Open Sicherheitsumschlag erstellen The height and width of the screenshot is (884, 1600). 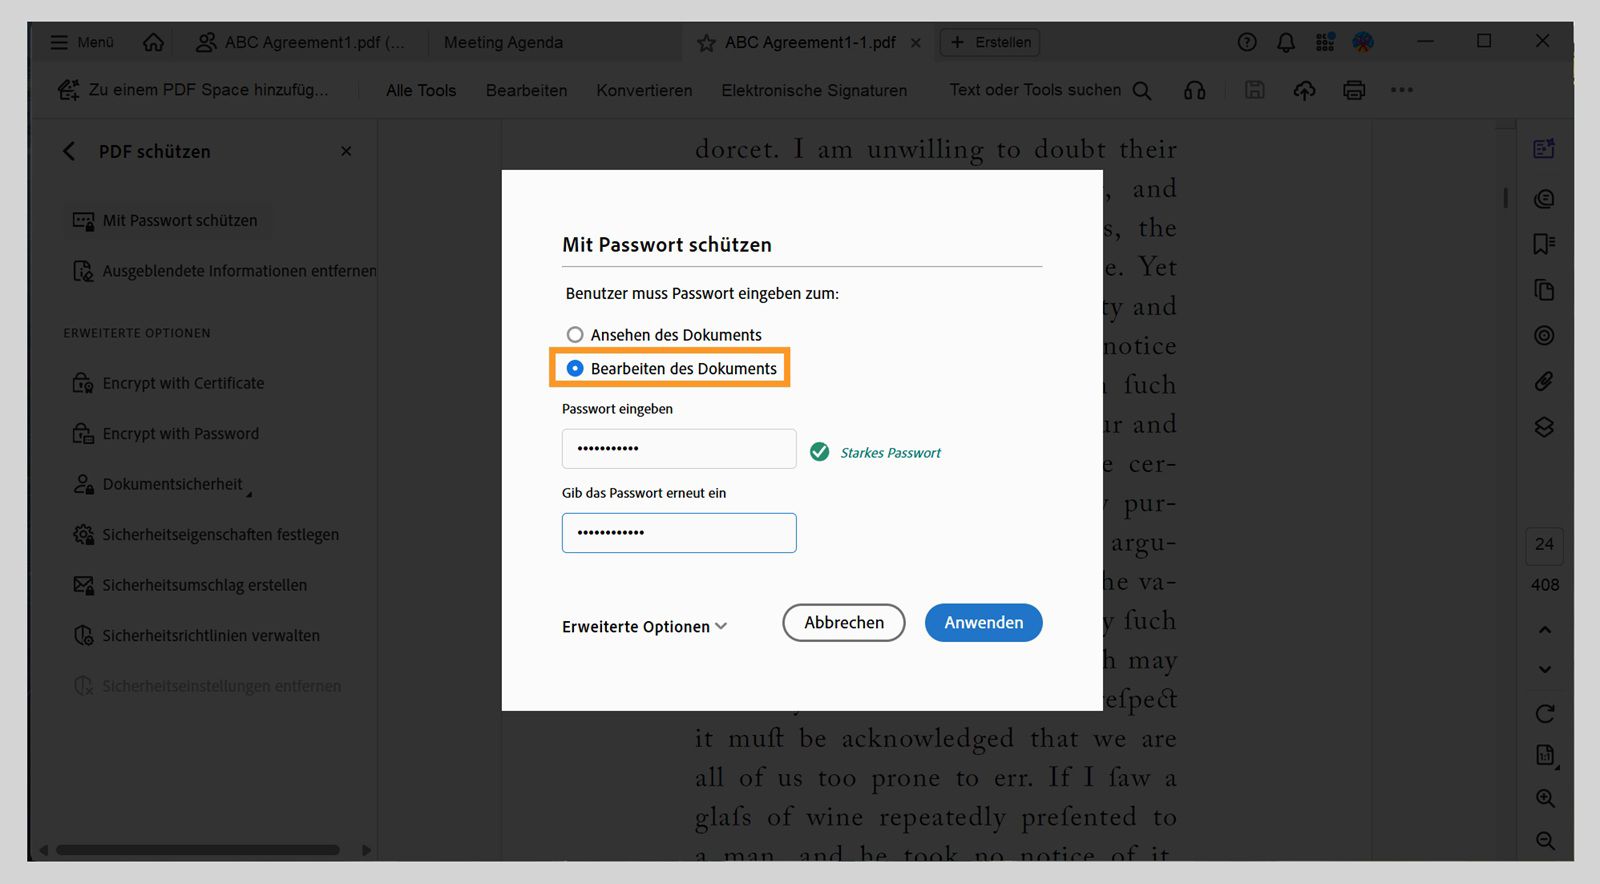click(189, 585)
